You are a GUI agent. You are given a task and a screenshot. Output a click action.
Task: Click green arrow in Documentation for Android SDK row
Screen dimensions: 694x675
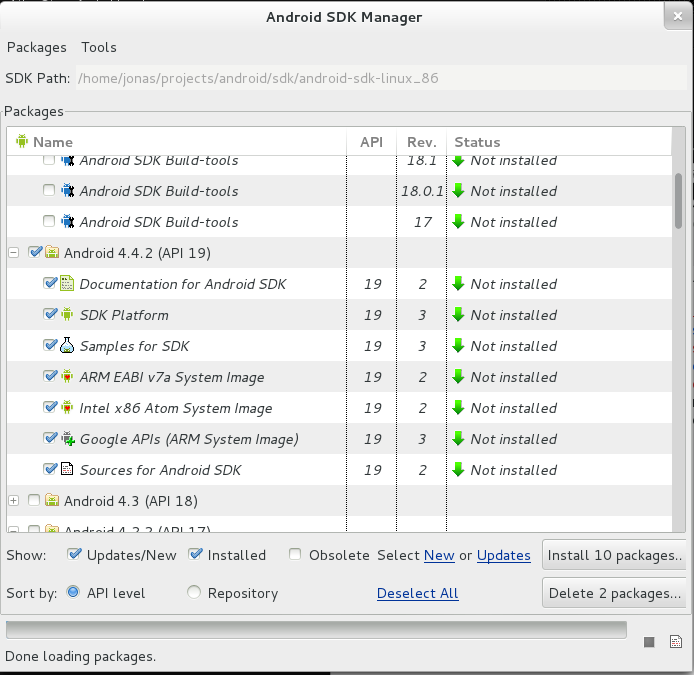(459, 283)
